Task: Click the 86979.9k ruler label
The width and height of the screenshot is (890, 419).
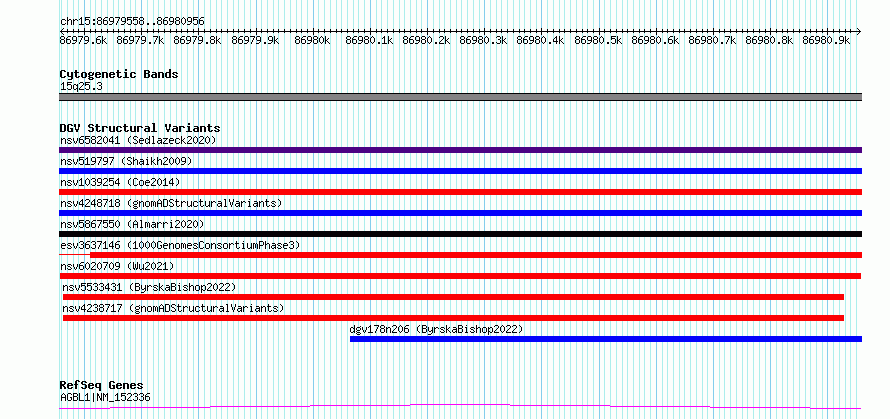Action: click(255, 40)
